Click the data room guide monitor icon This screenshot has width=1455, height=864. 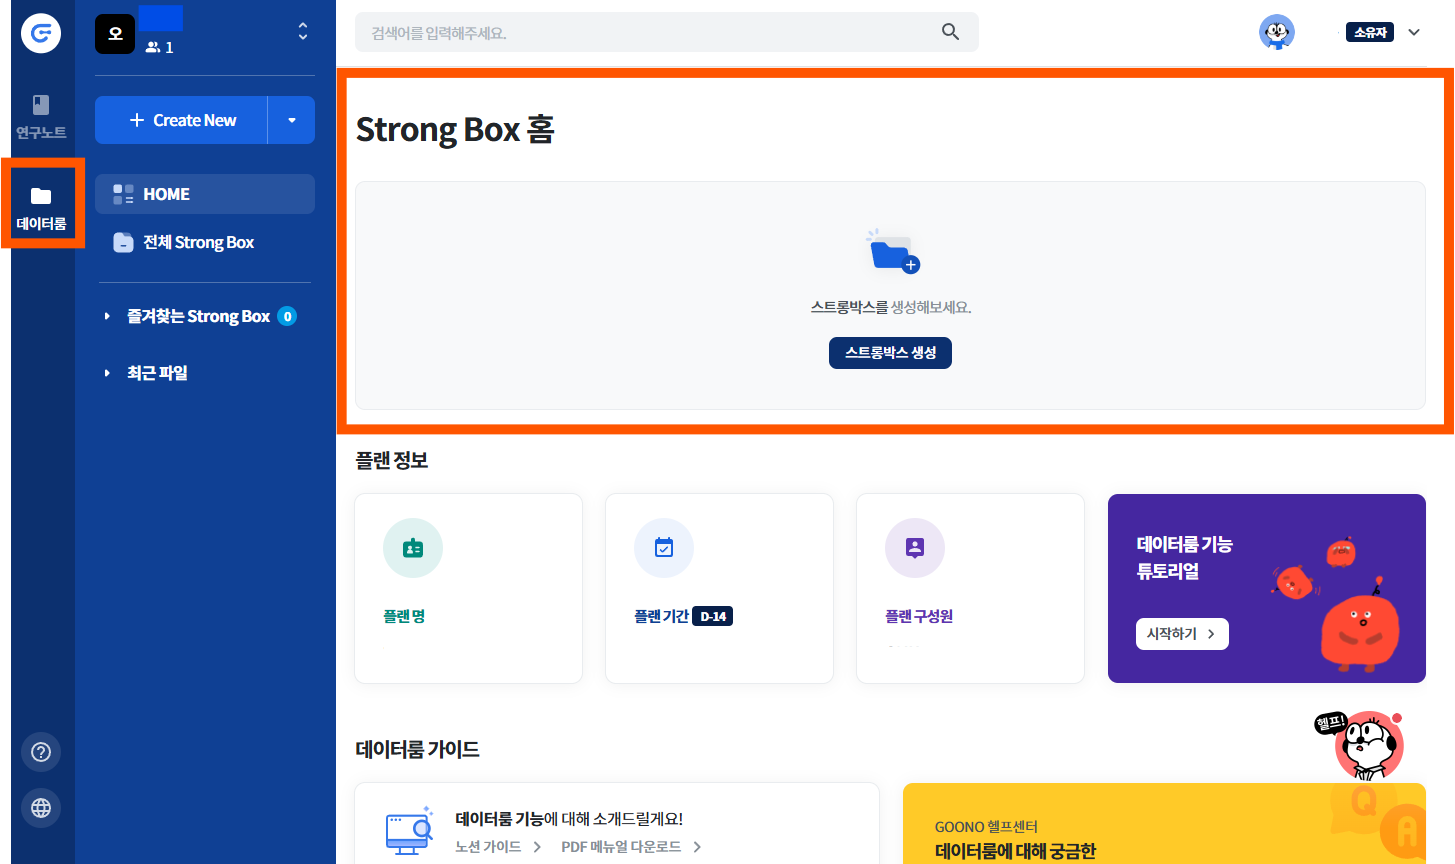point(408,831)
